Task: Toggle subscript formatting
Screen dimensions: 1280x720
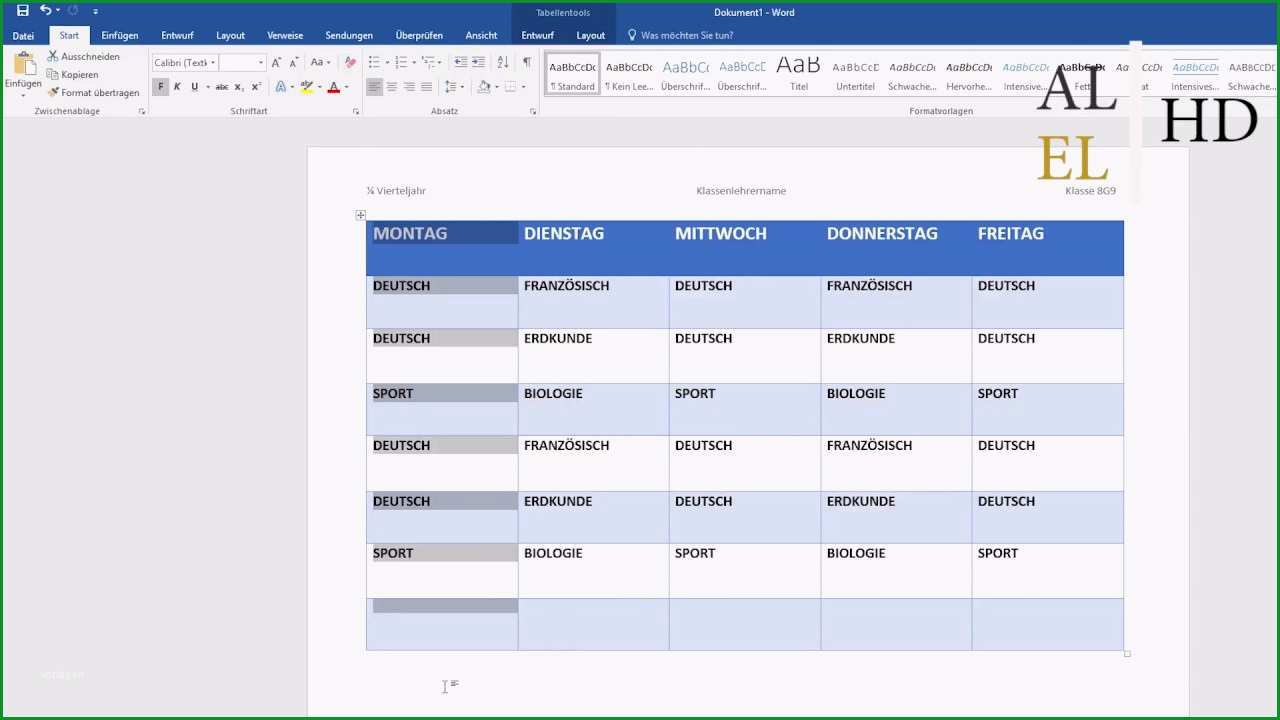Action: pyautogui.click(x=239, y=87)
